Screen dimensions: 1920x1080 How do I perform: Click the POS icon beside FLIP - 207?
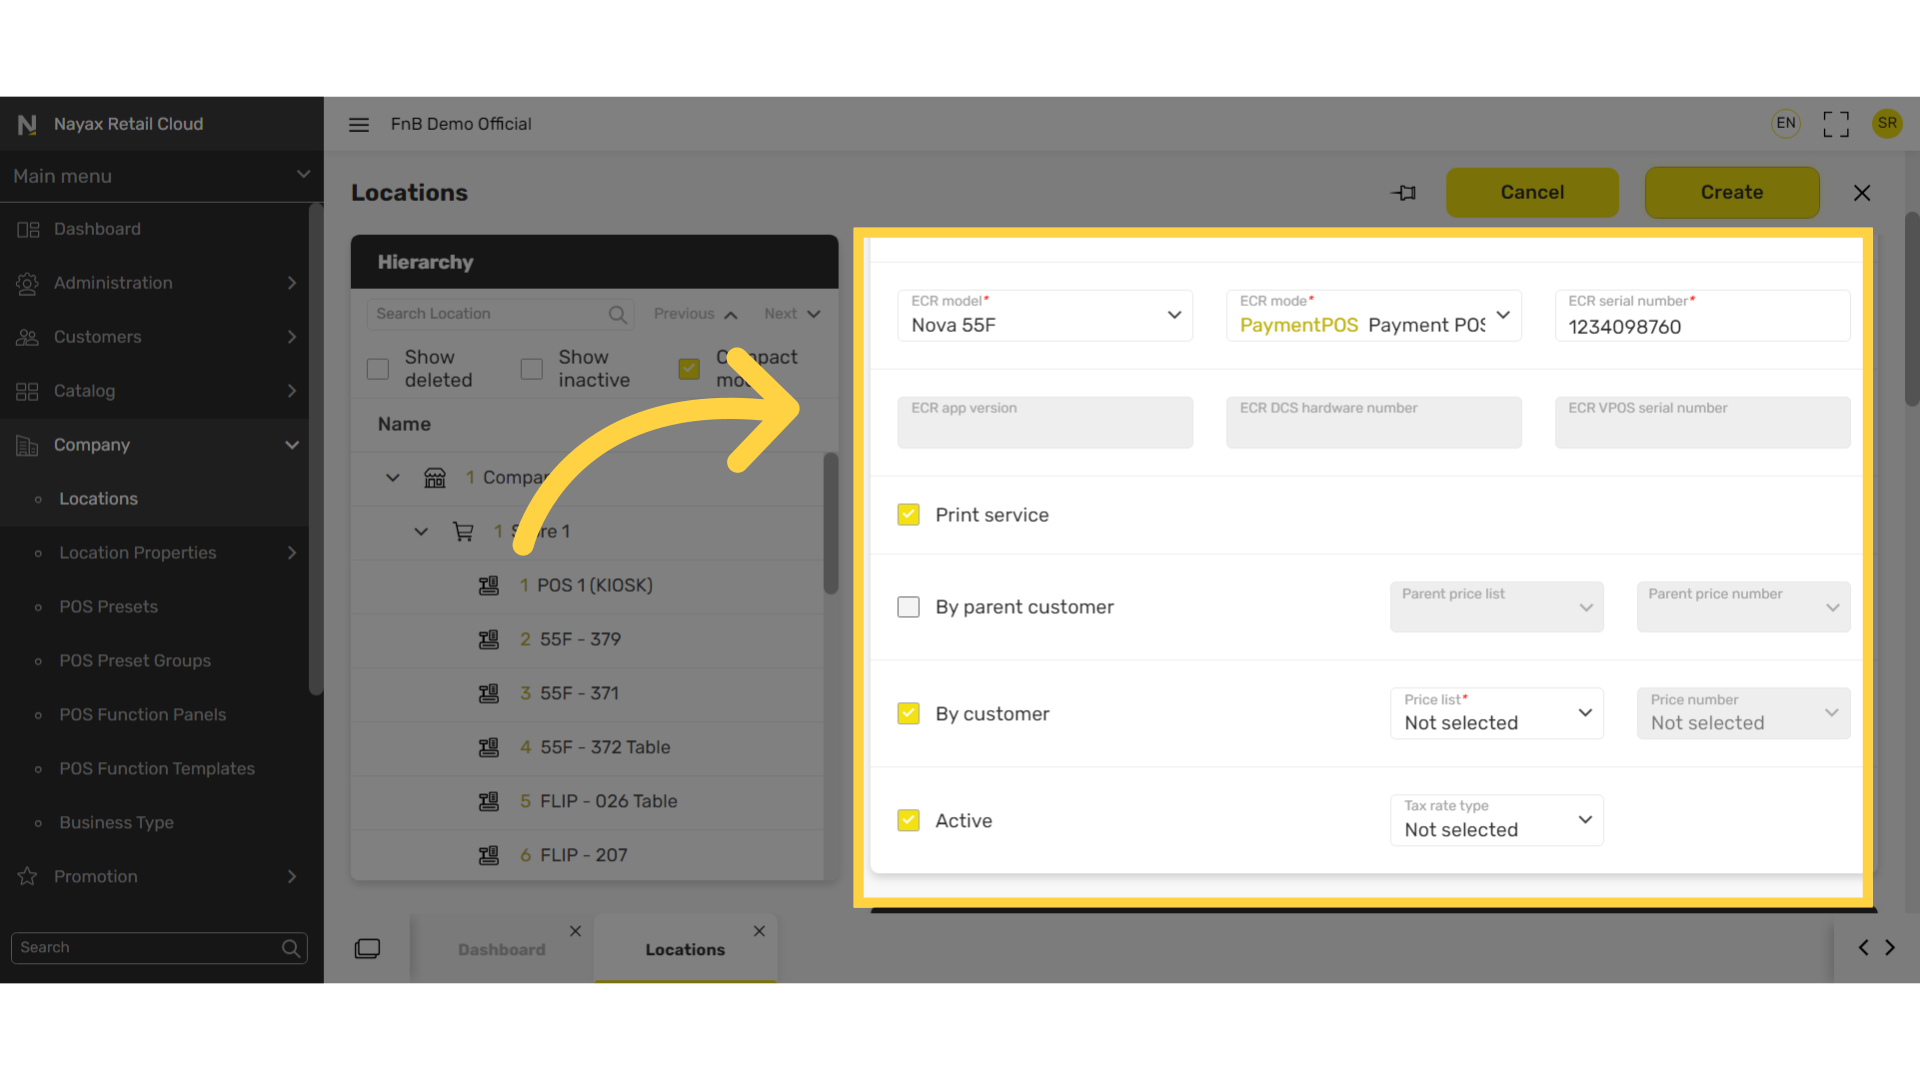pos(489,856)
